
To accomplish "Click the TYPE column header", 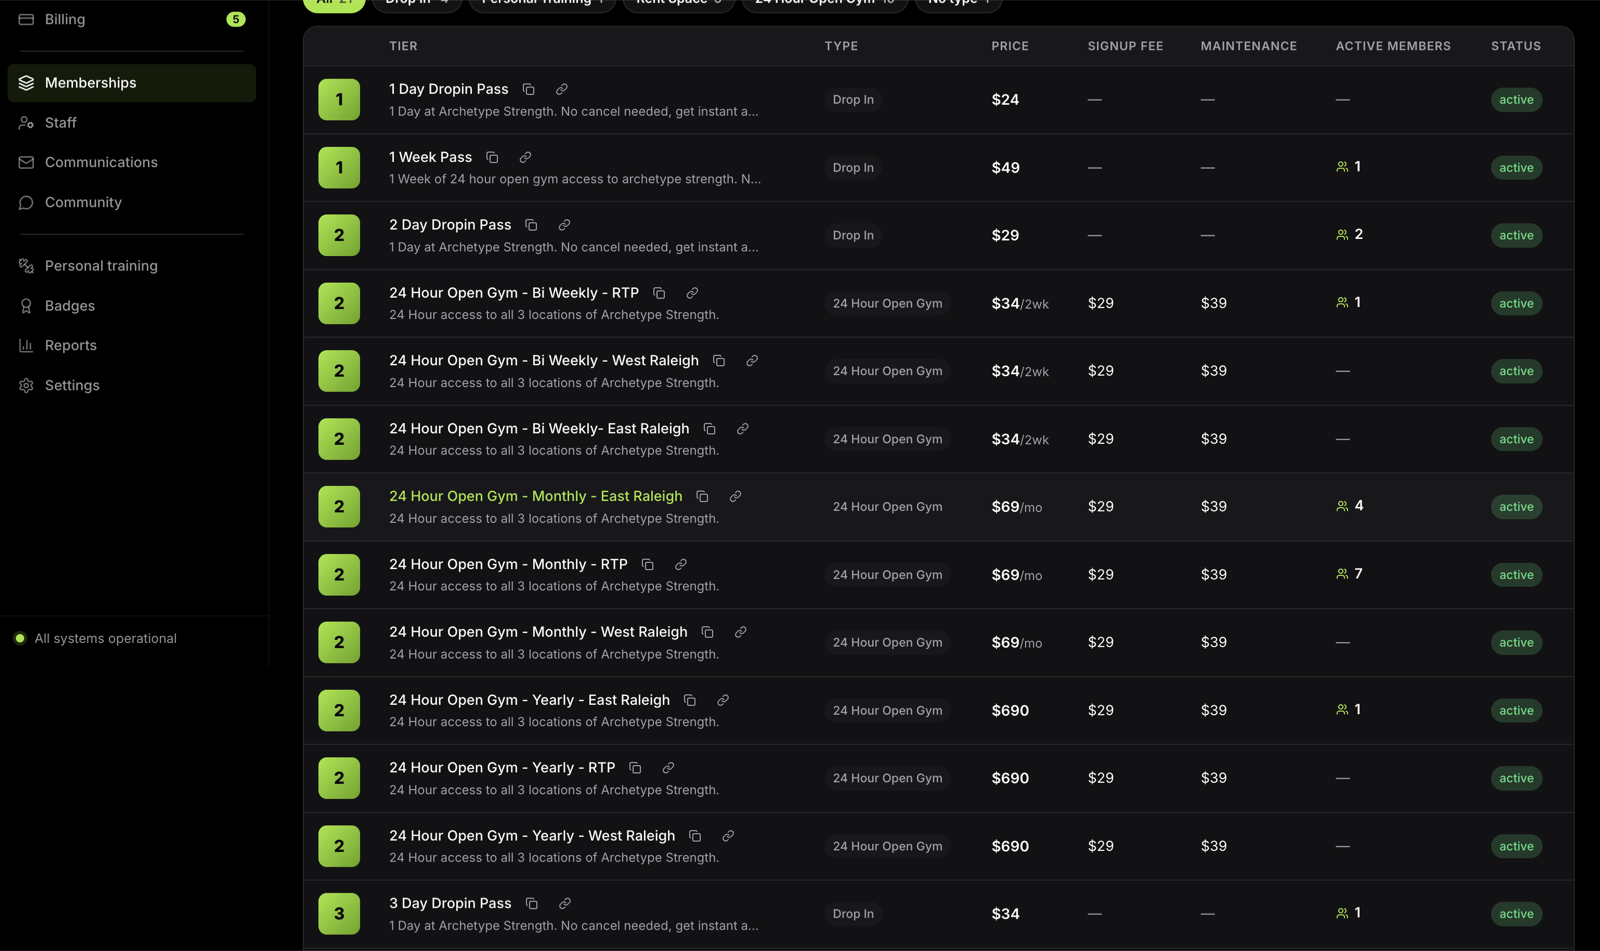I will [x=841, y=46].
